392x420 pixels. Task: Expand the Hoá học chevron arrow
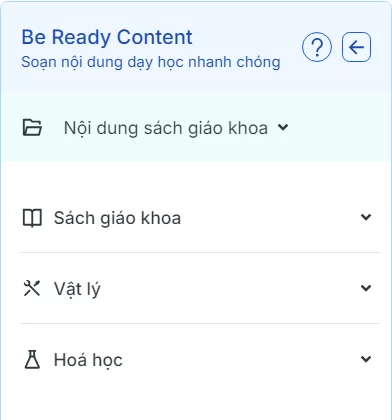point(366,359)
